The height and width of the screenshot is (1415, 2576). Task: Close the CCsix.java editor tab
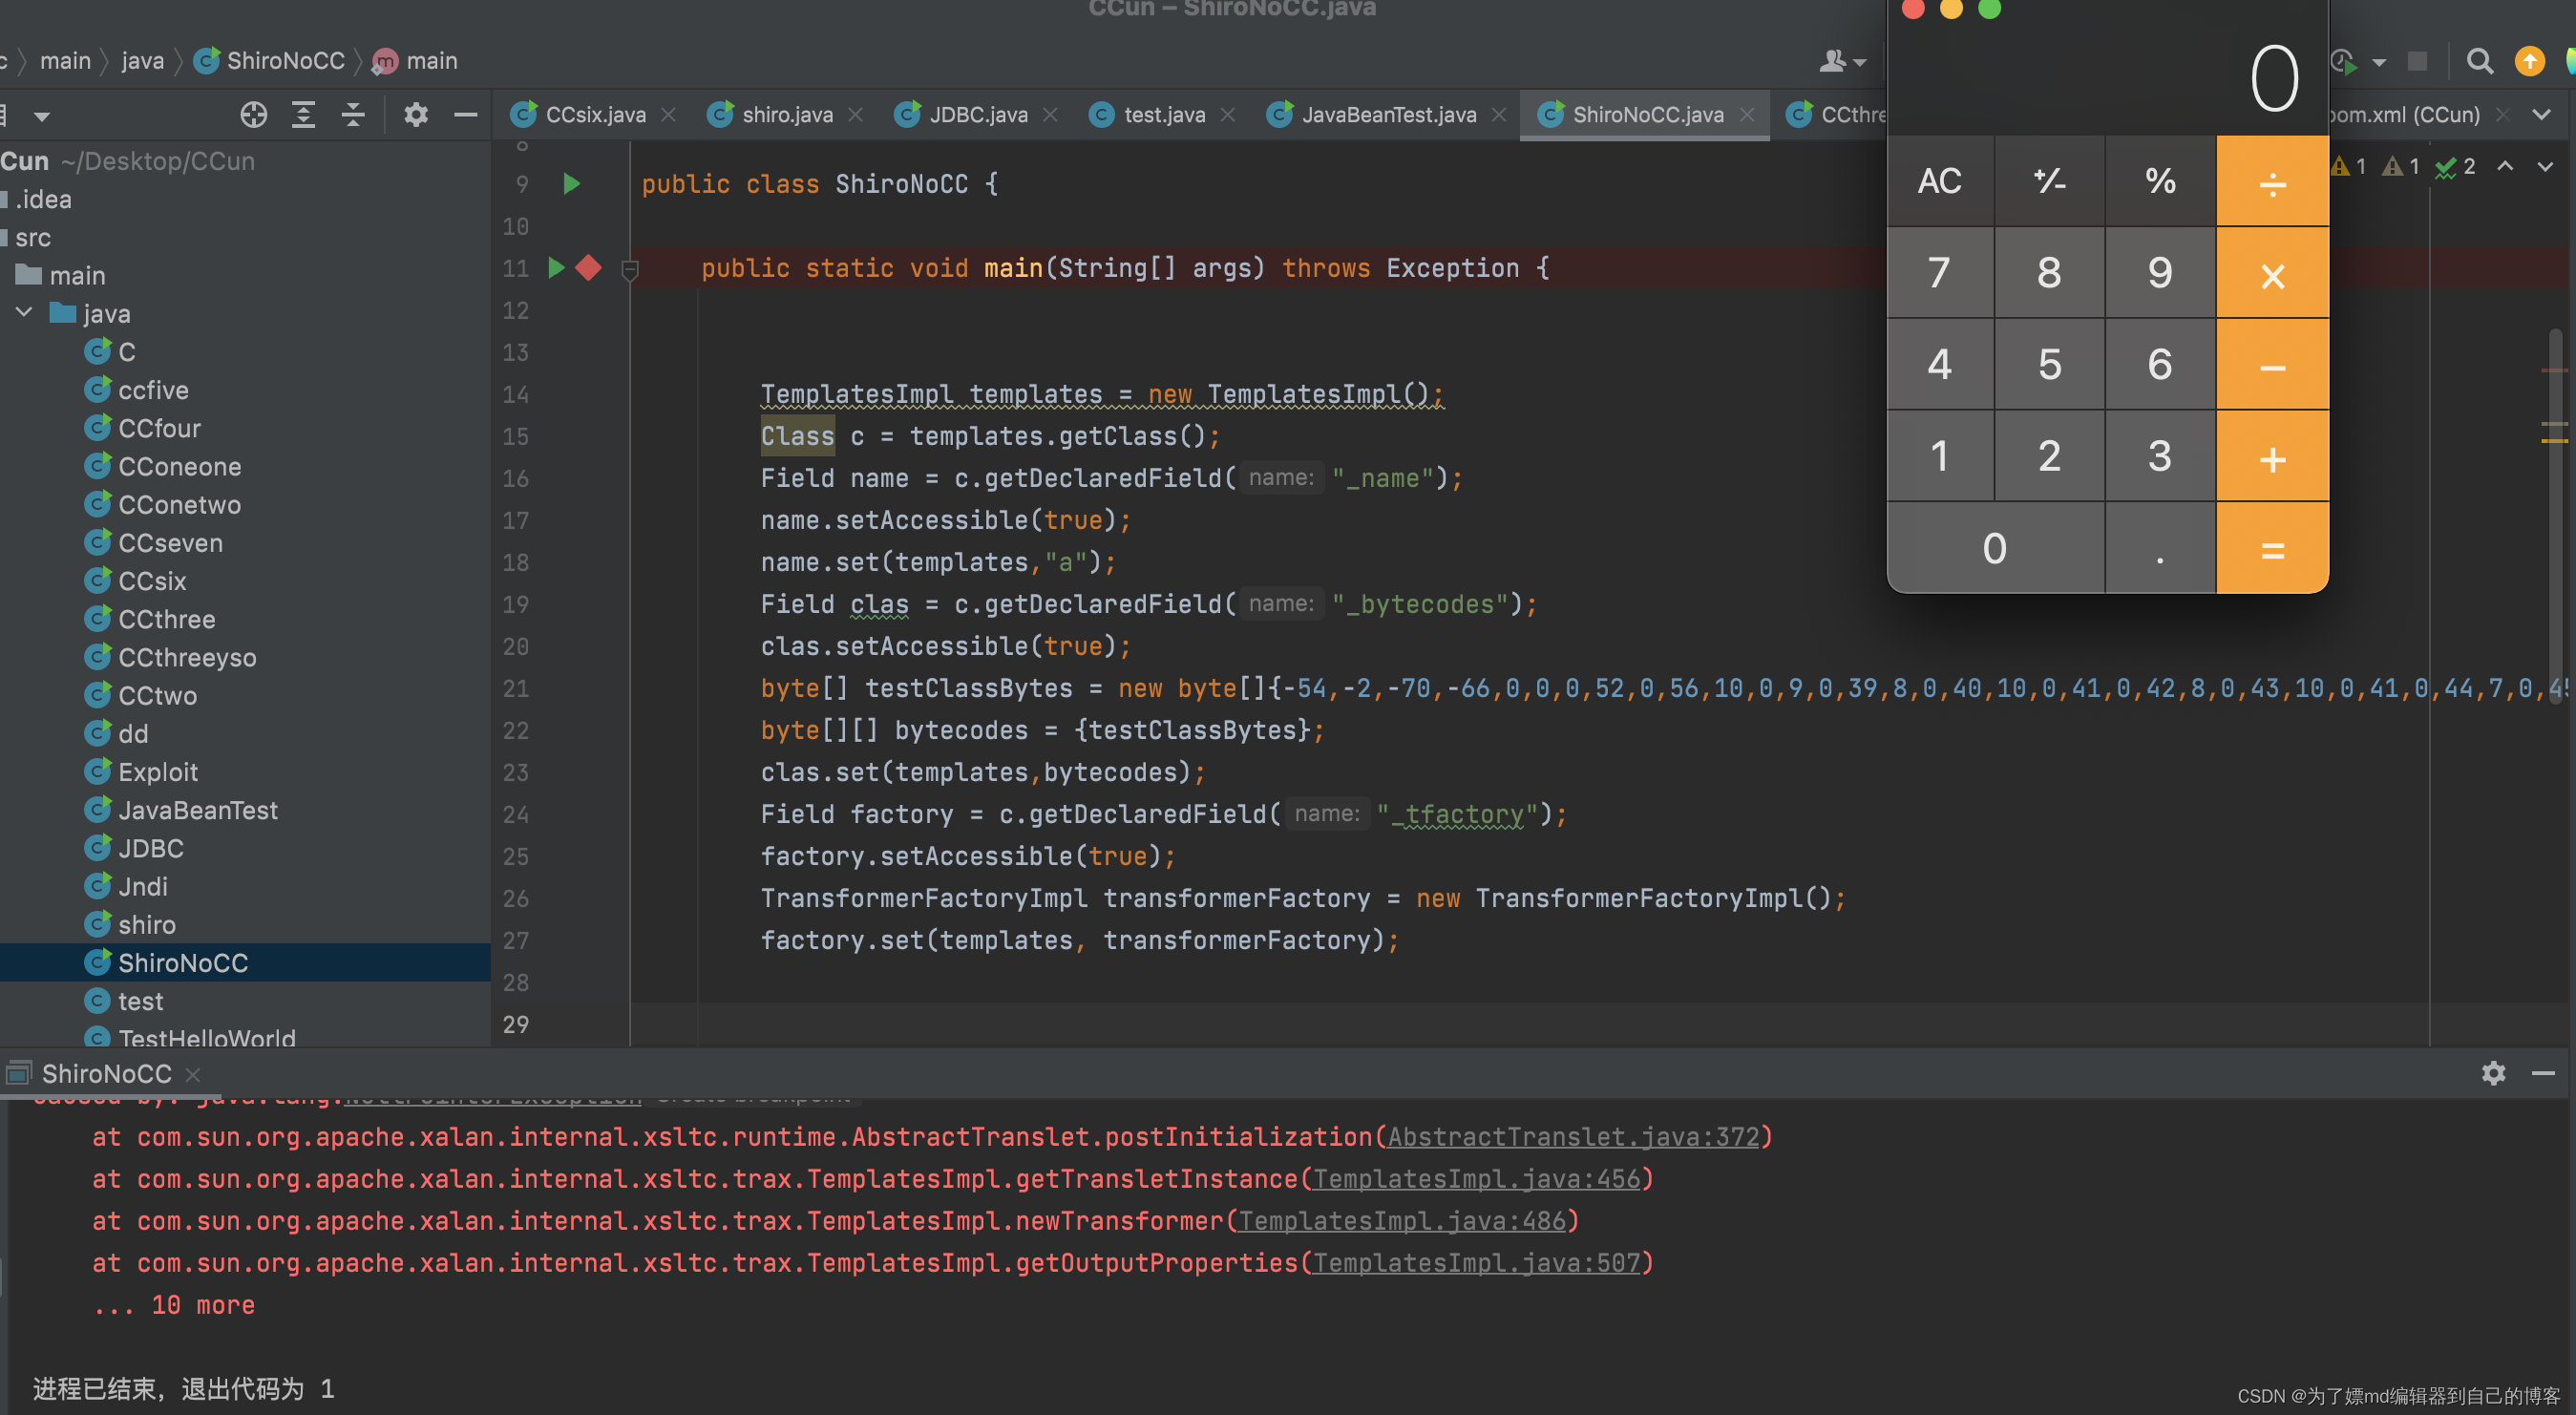click(668, 115)
